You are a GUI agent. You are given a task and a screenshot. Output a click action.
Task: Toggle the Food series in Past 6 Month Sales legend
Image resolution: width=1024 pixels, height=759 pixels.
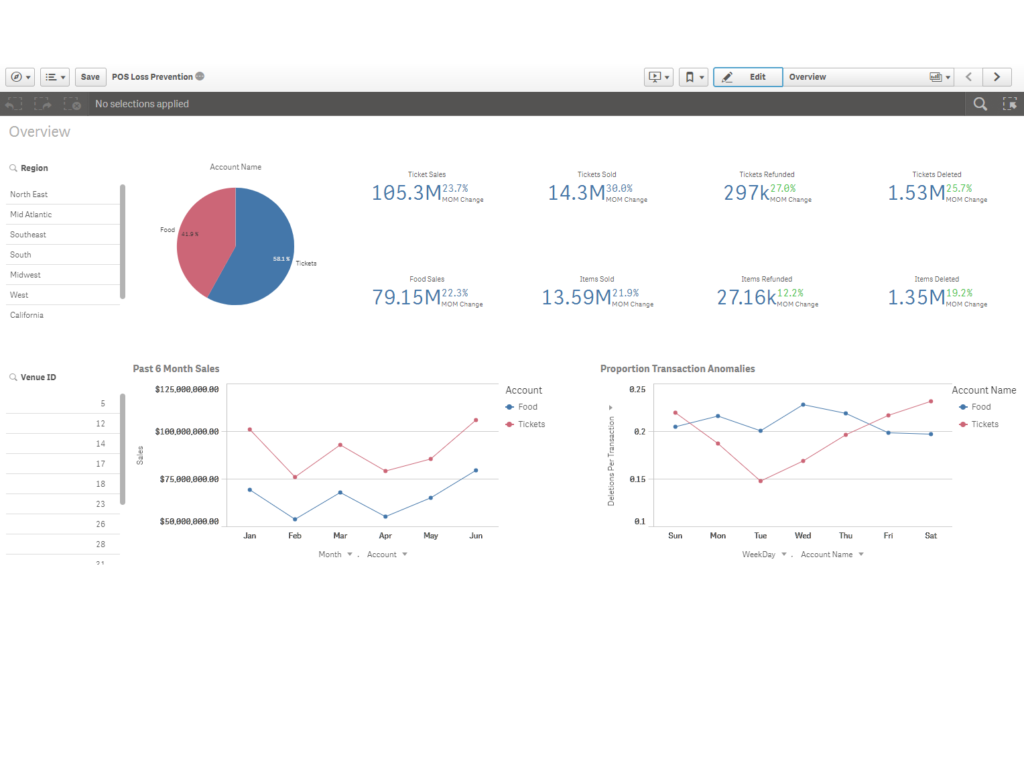[528, 407]
